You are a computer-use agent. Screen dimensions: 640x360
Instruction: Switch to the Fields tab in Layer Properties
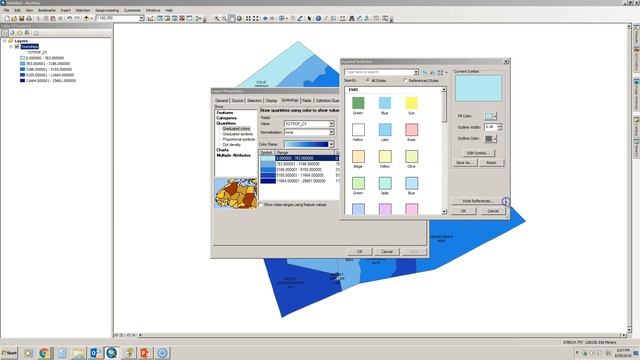(x=307, y=100)
